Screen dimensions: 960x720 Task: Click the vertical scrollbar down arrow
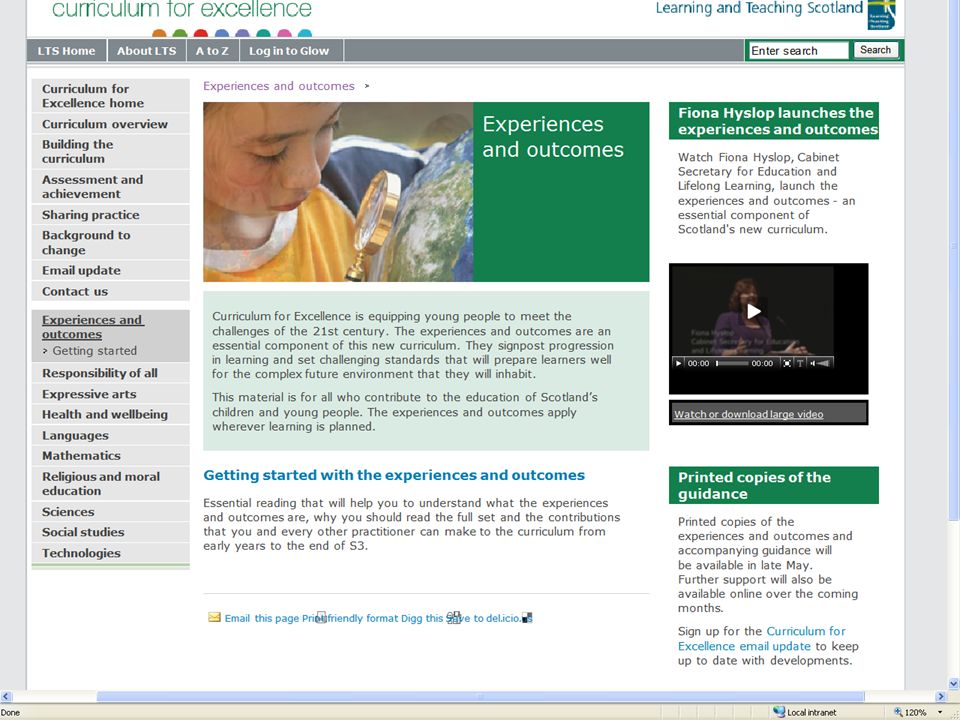(x=954, y=683)
